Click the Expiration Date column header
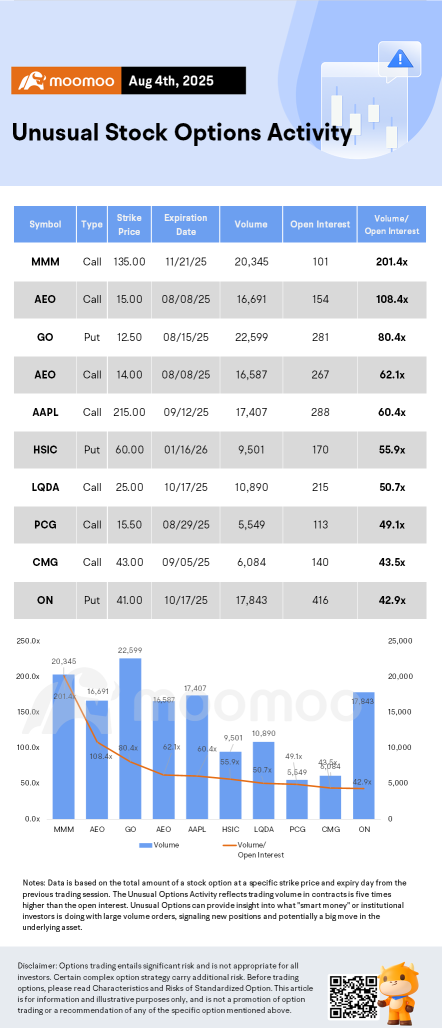This screenshot has width=443, height=1028. [185, 224]
